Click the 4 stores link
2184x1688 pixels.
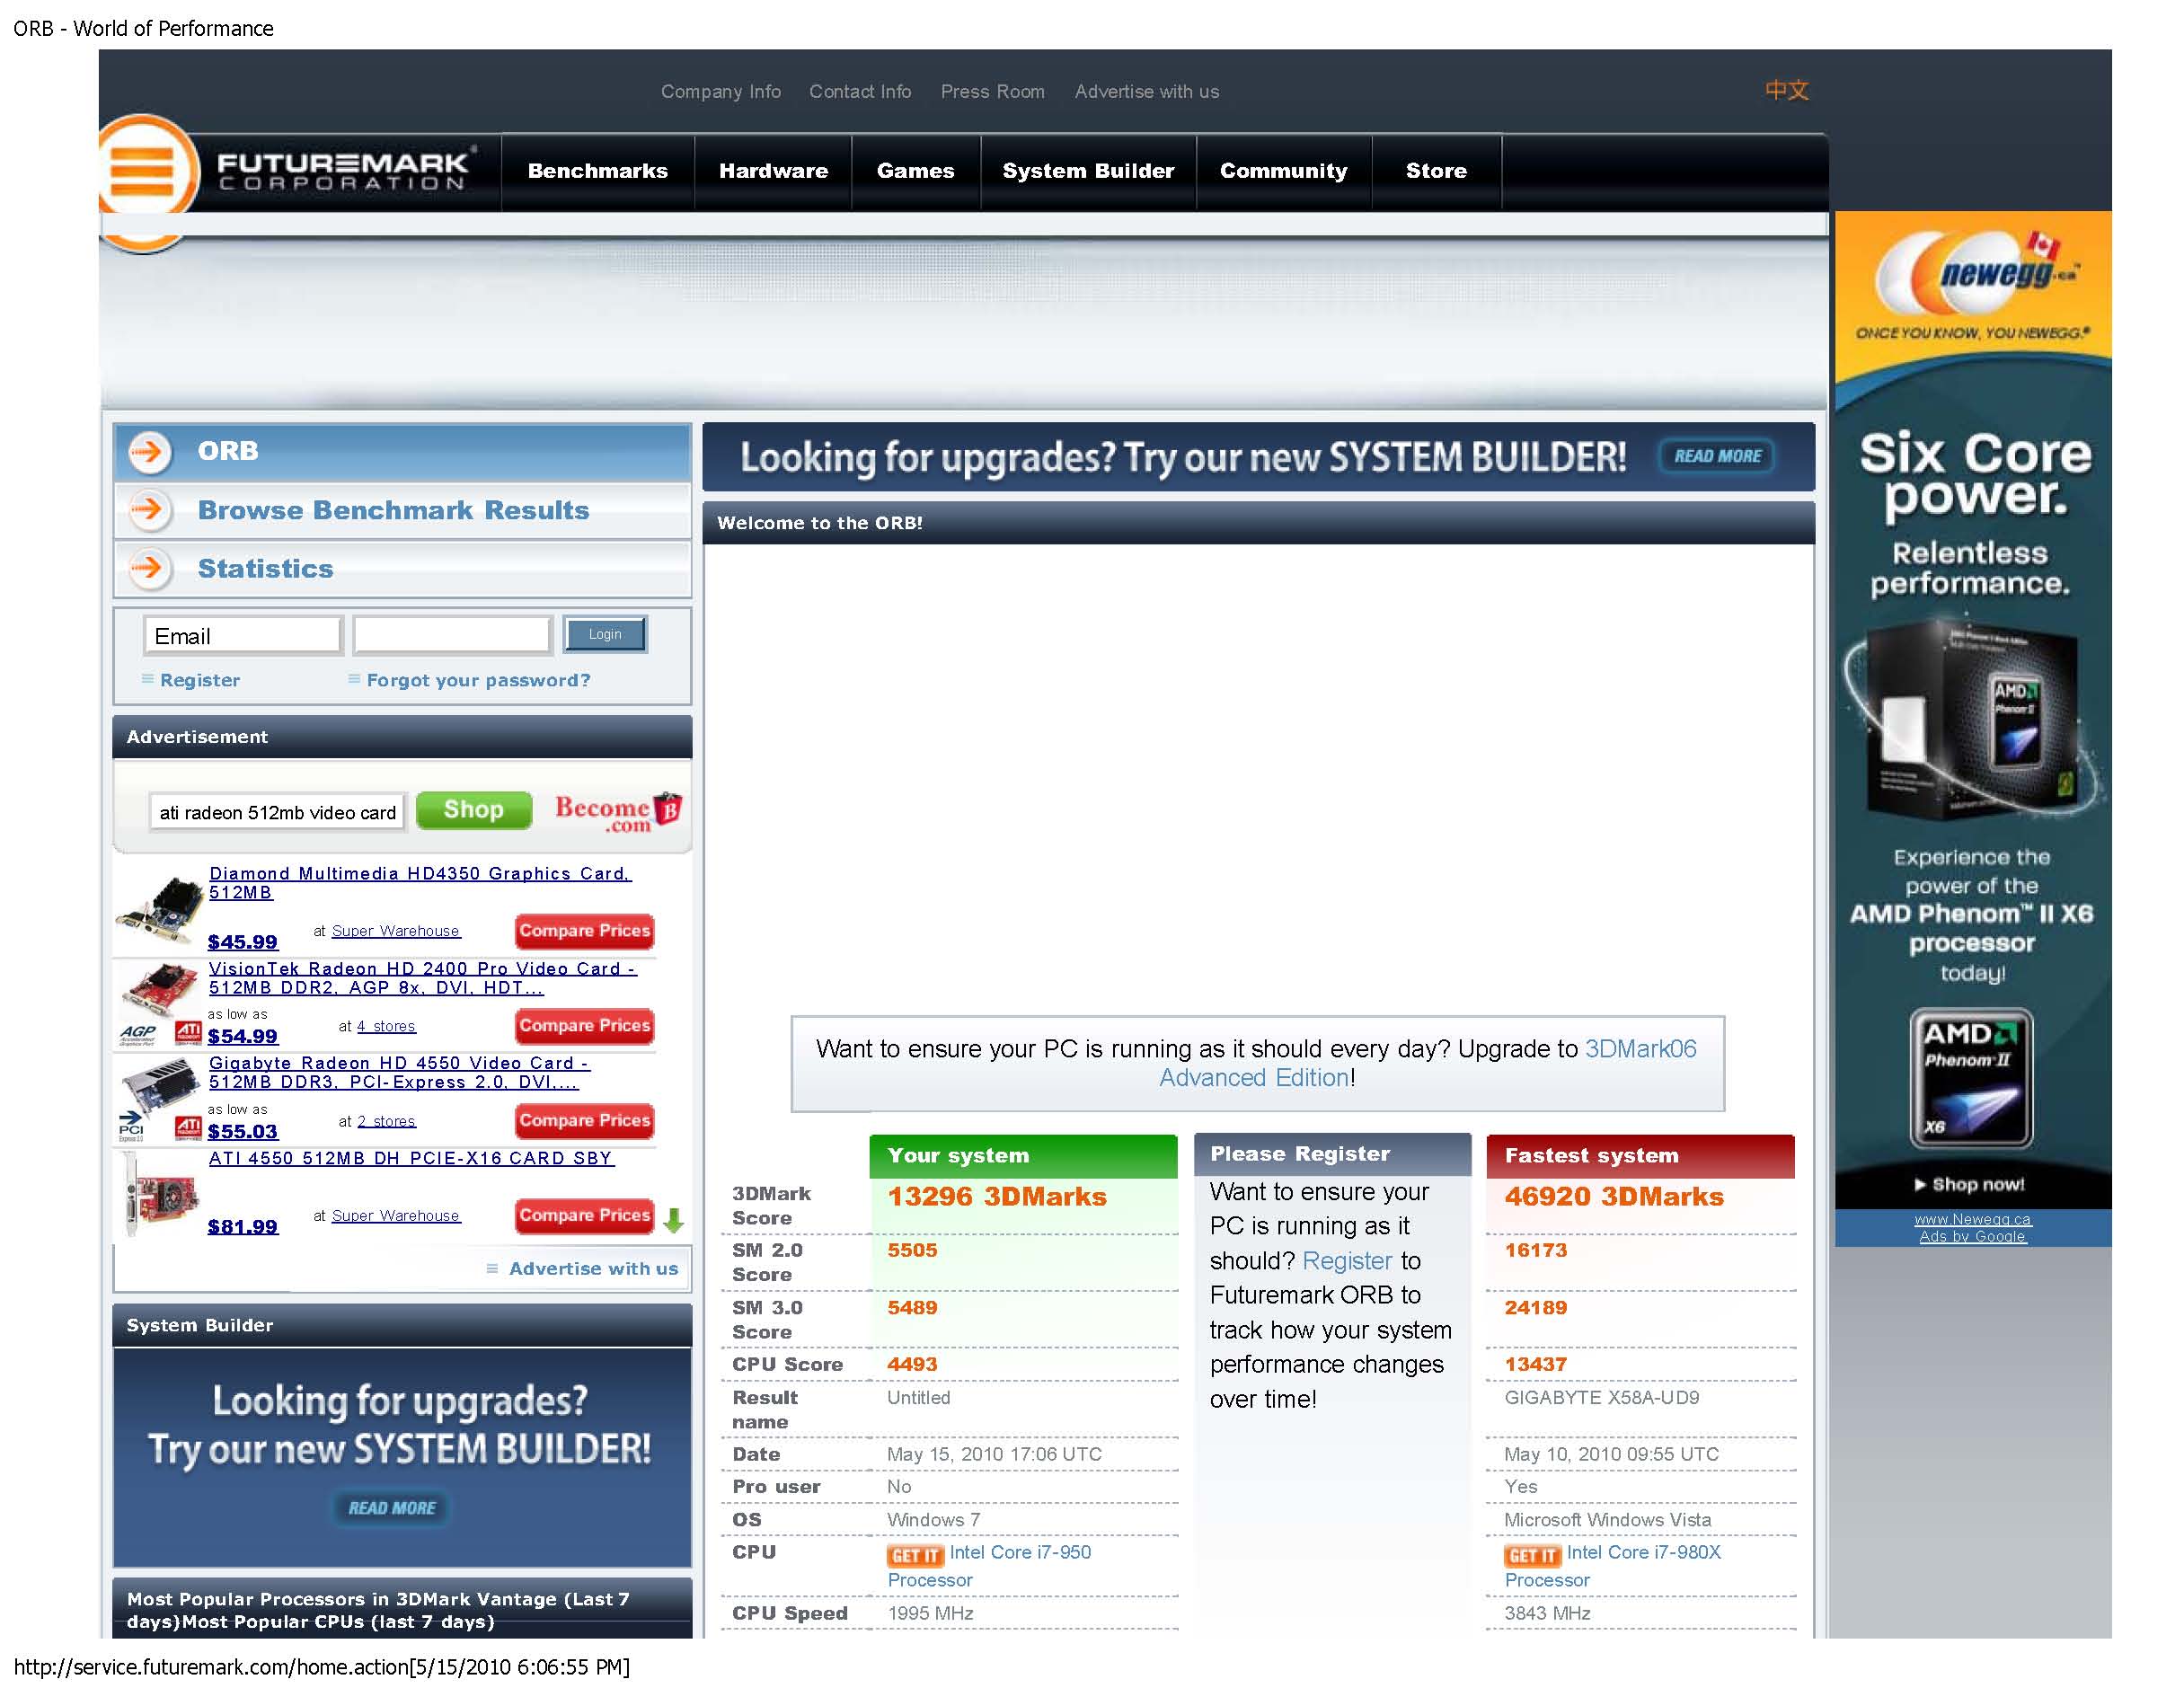click(386, 1027)
